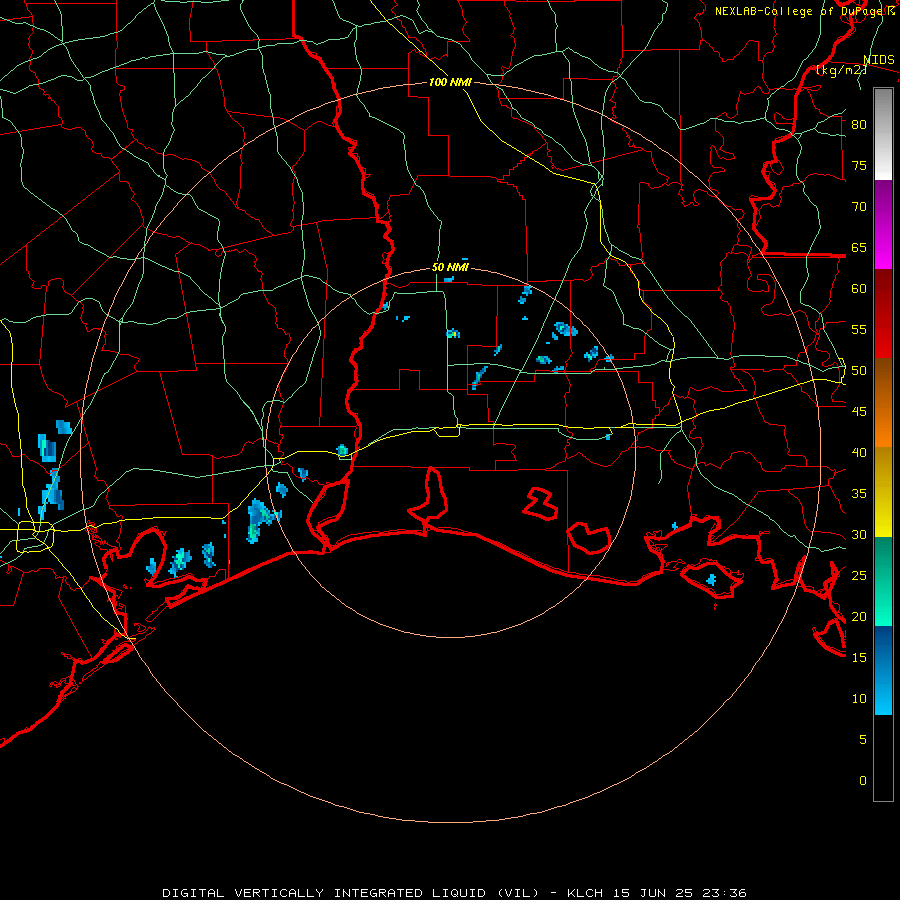900x900 pixels.
Task: Click the 100 NMI range ring label
Action: click(450, 83)
